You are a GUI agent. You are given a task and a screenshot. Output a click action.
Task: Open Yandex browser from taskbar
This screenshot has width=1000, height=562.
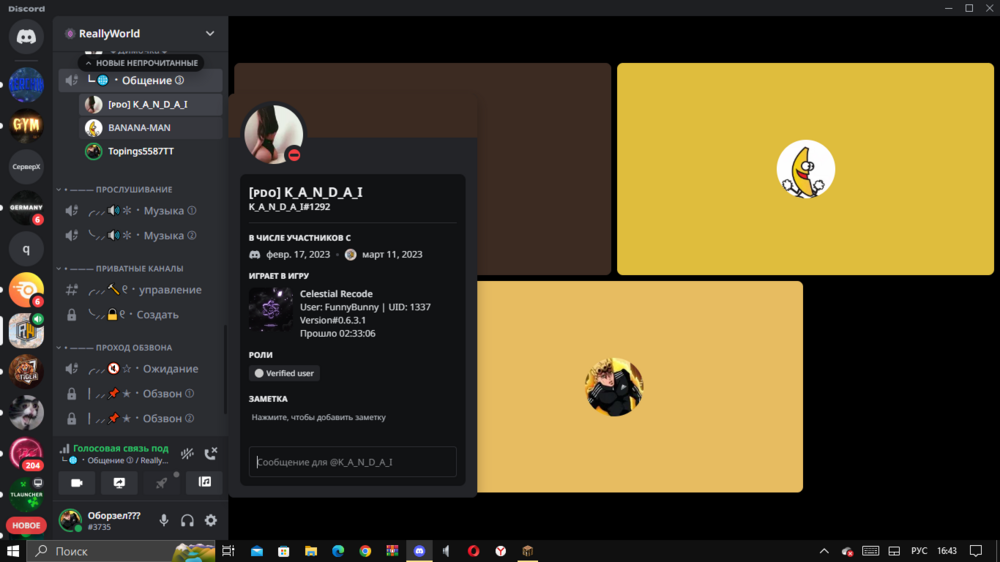pos(501,551)
